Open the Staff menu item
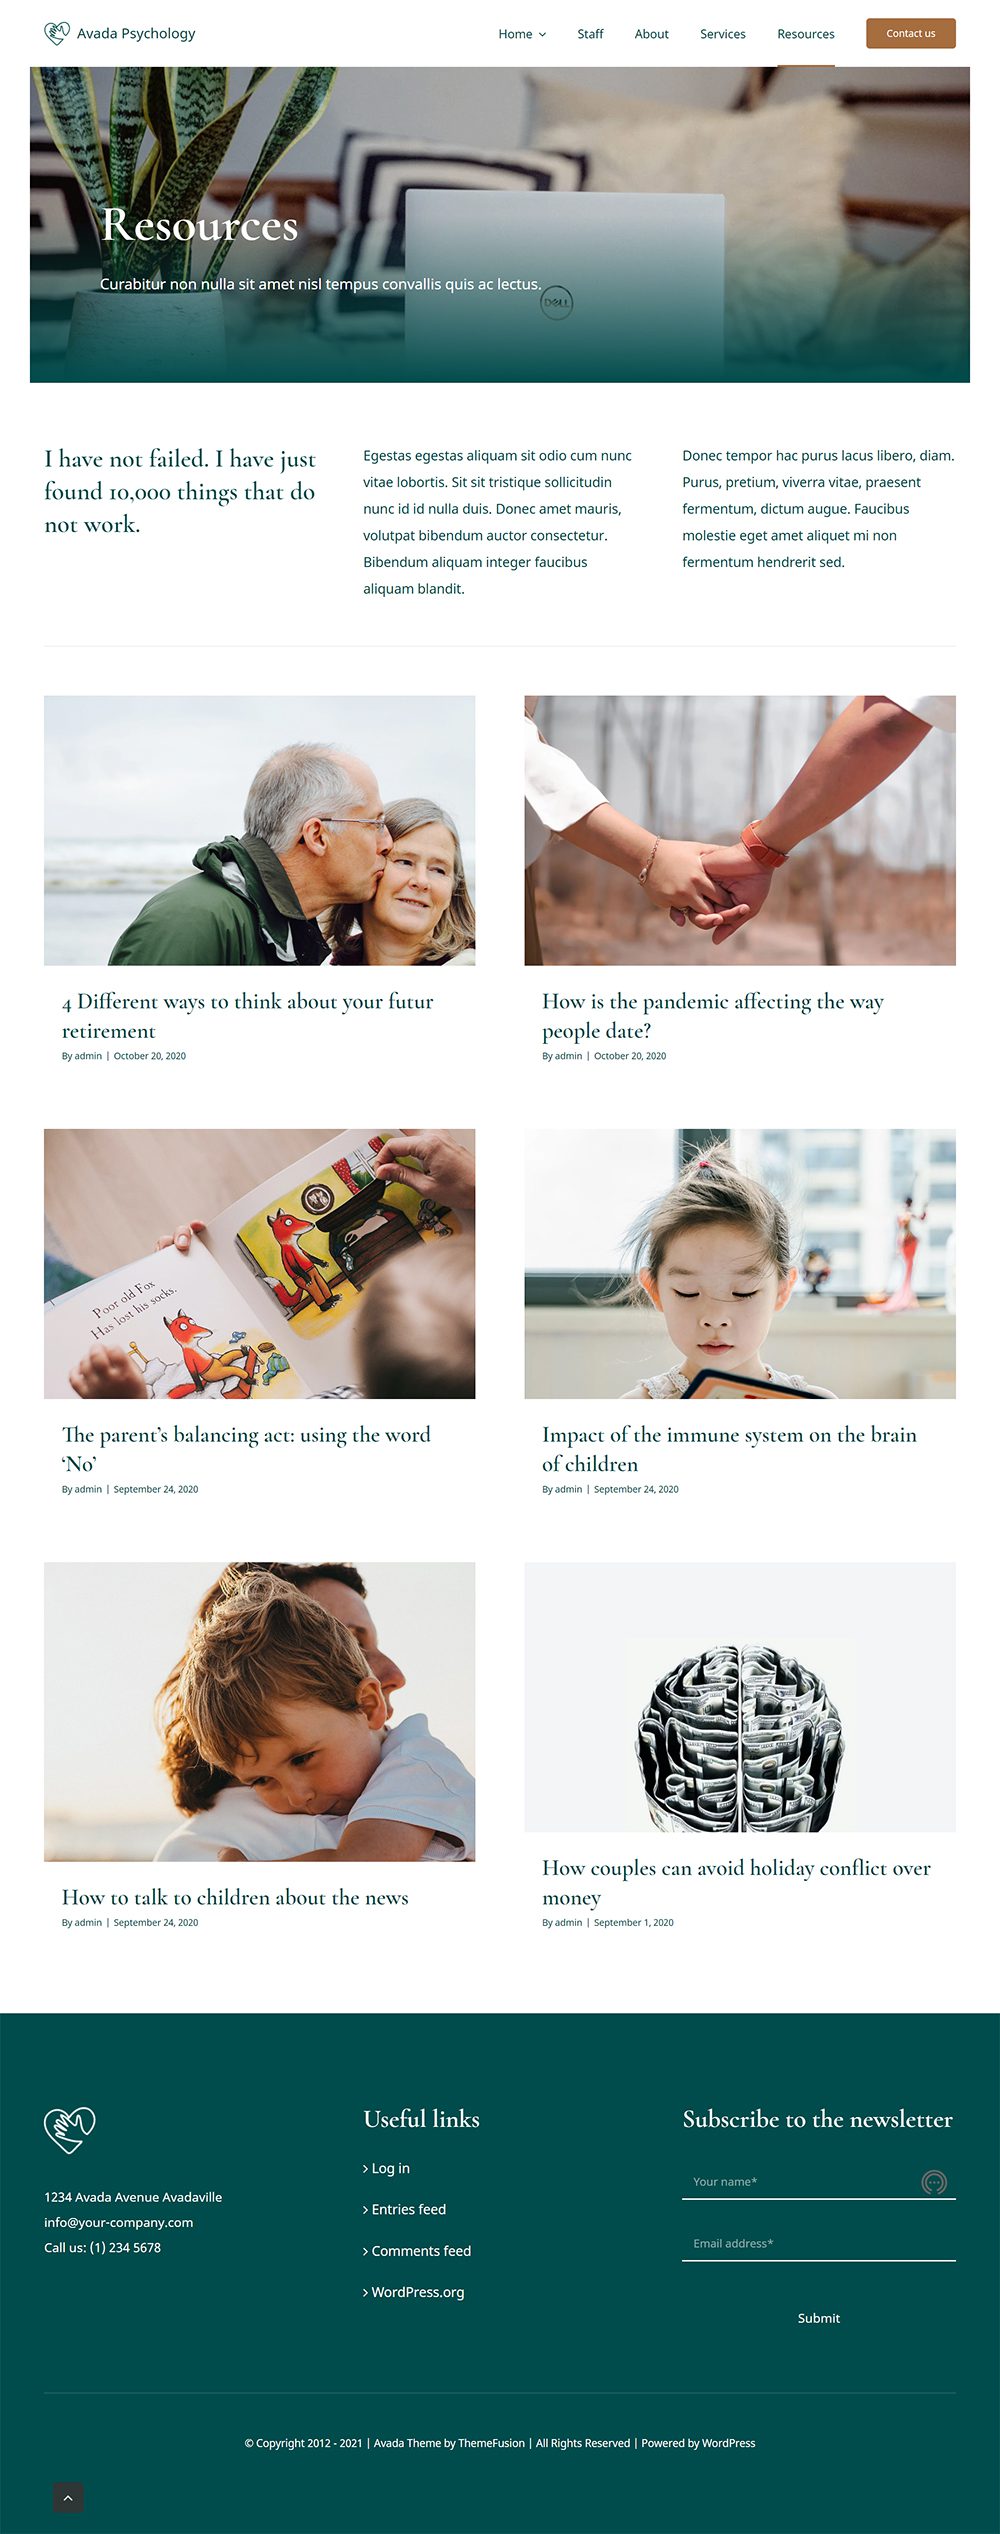This screenshot has width=1000, height=2534. (590, 34)
